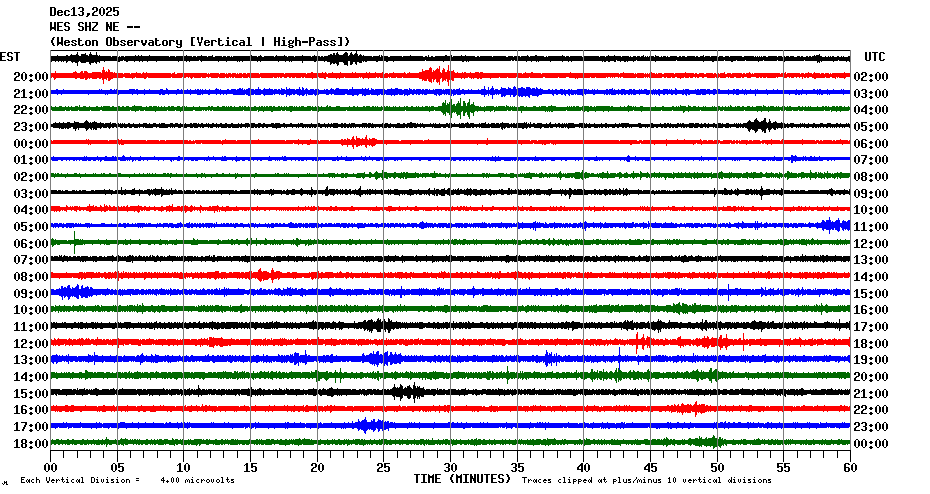Click the 60 minute tick on the time axis
Viewport: 930px width, 494px height.
click(x=850, y=466)
